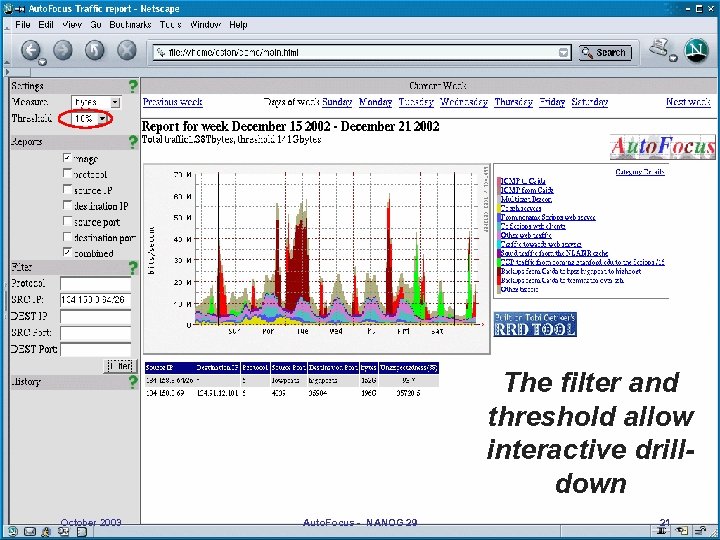The height and width of the screenshot is (540, 720).
Task: Open help for the Filter section
Action: [x=133, y=267]
